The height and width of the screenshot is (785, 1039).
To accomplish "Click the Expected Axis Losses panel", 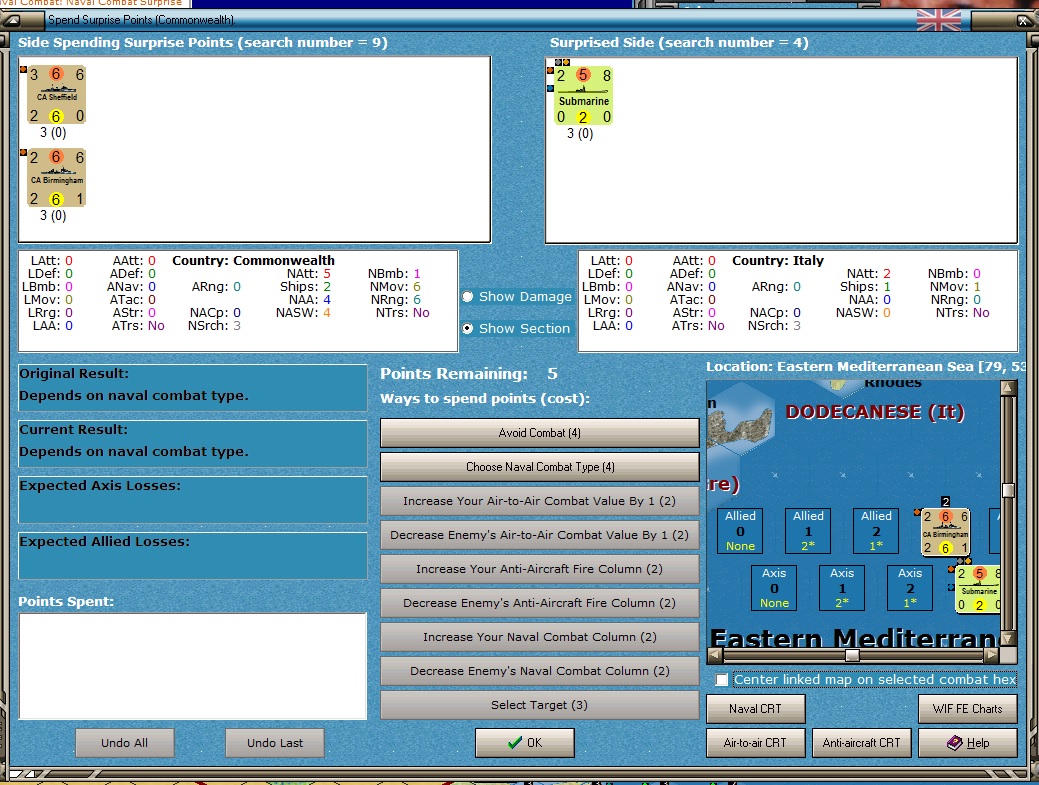I will [x=193, y=499].
